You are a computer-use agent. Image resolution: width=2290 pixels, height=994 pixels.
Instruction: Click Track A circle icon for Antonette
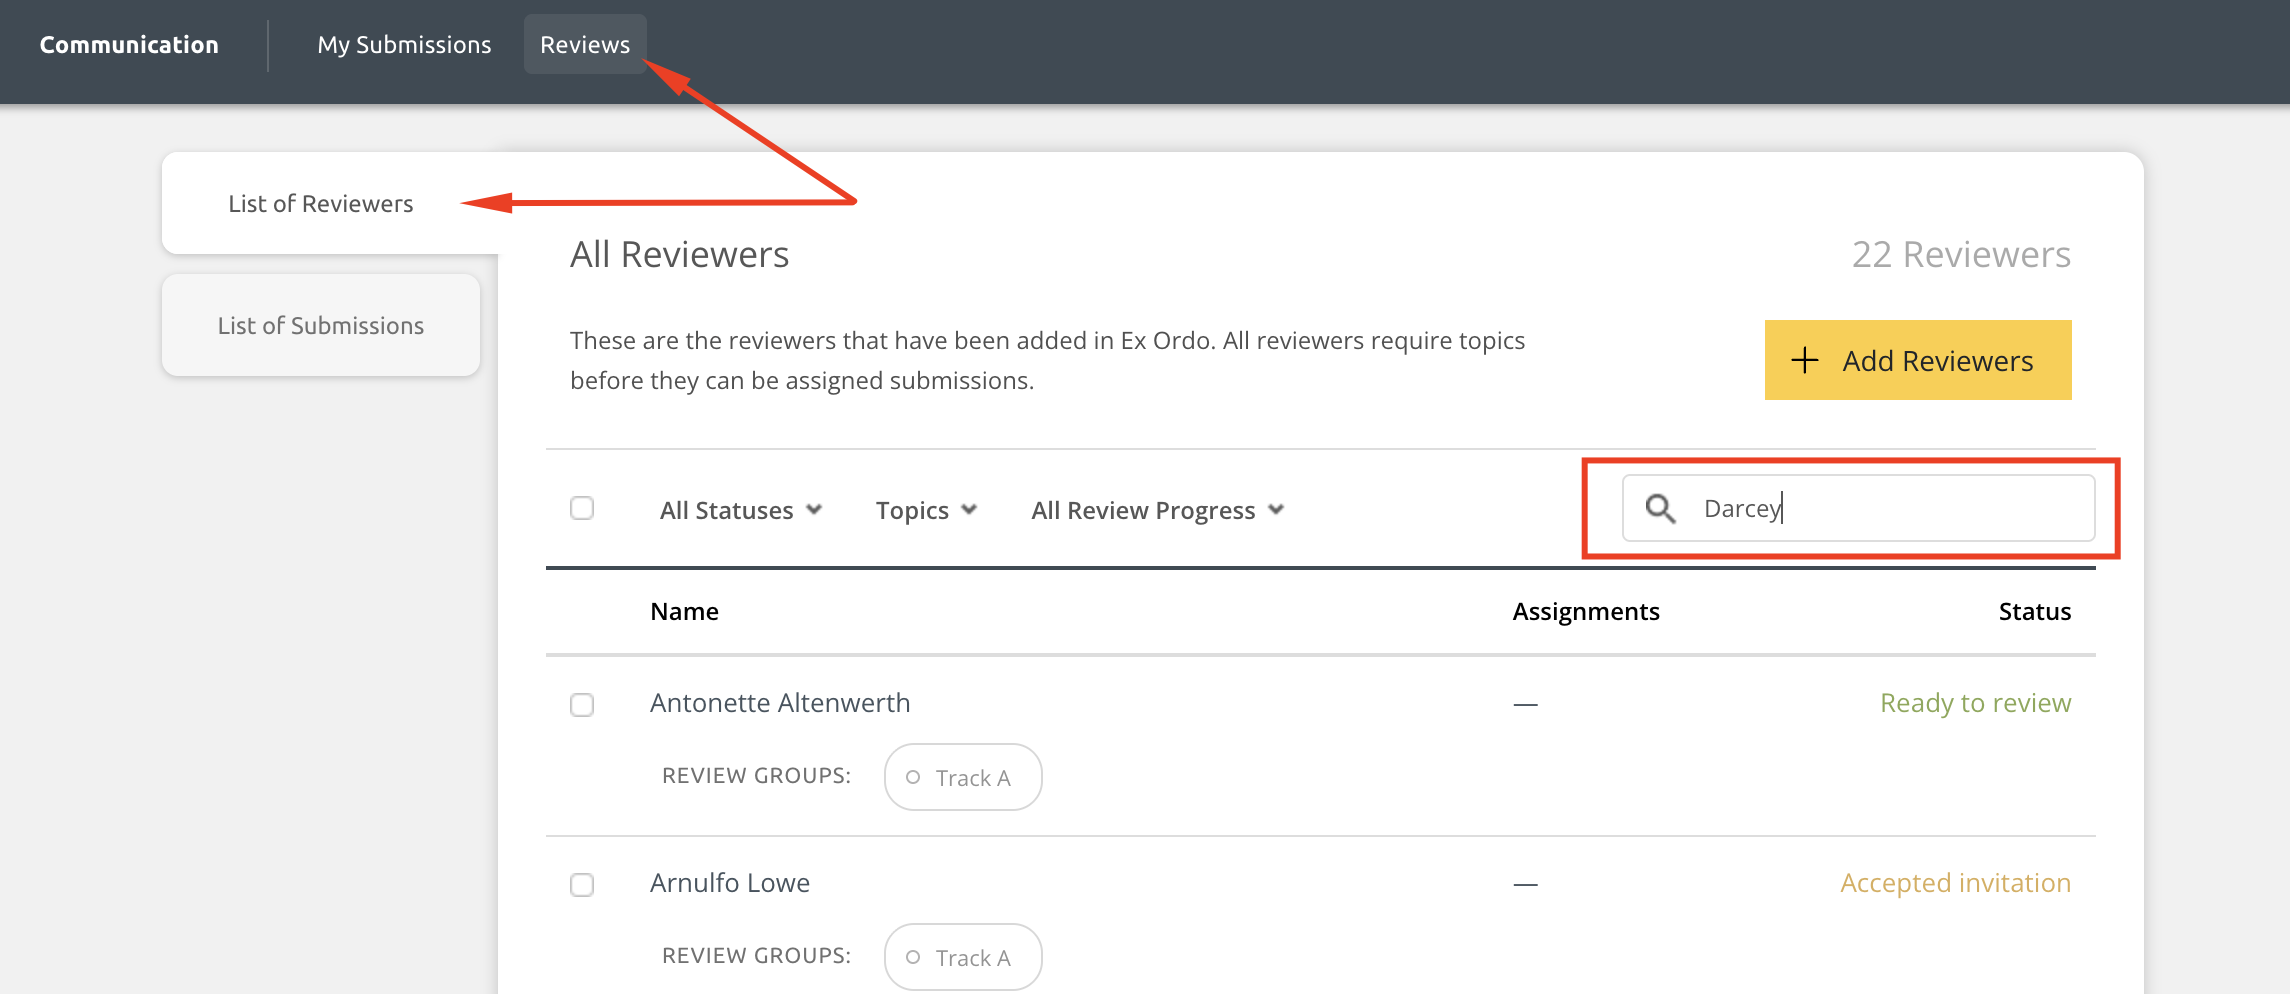point(912,777)
